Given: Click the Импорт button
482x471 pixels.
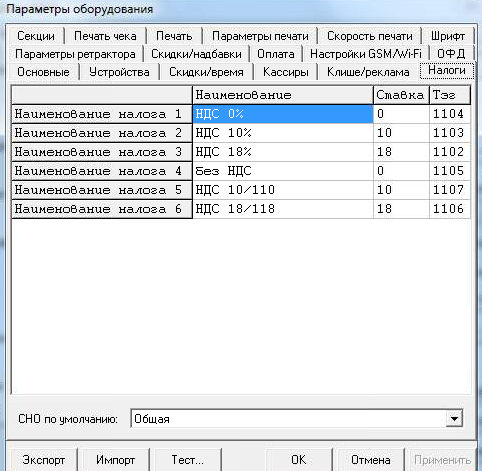Looking at the screenshot, I should 115,460.
